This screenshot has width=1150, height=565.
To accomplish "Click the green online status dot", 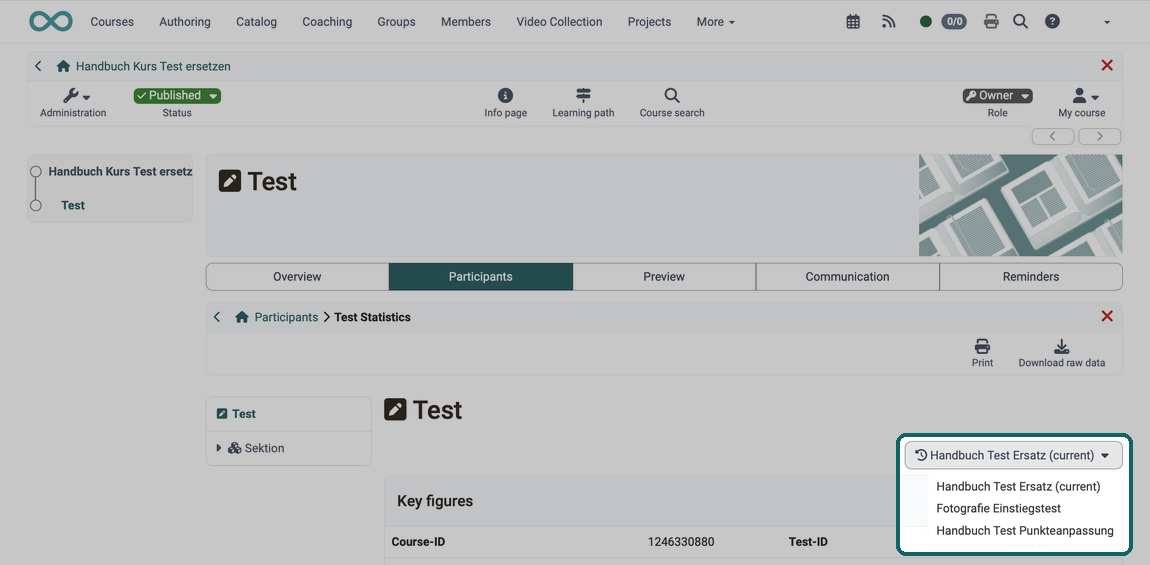I will pyautogui.click(x=926, y=22).
